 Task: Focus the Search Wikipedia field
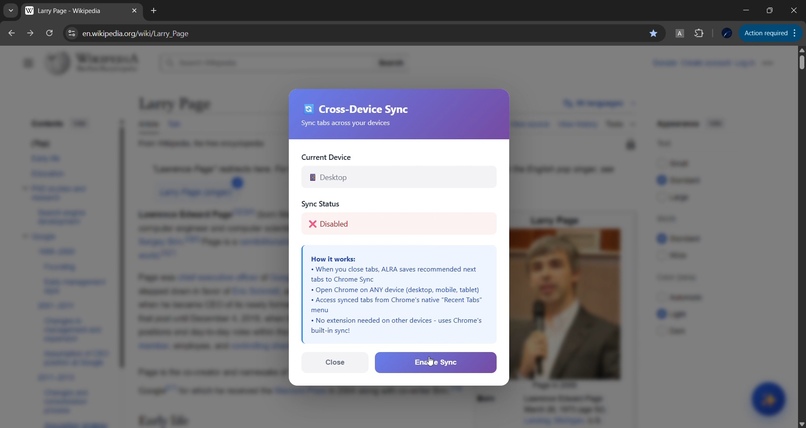coord(267,63)
